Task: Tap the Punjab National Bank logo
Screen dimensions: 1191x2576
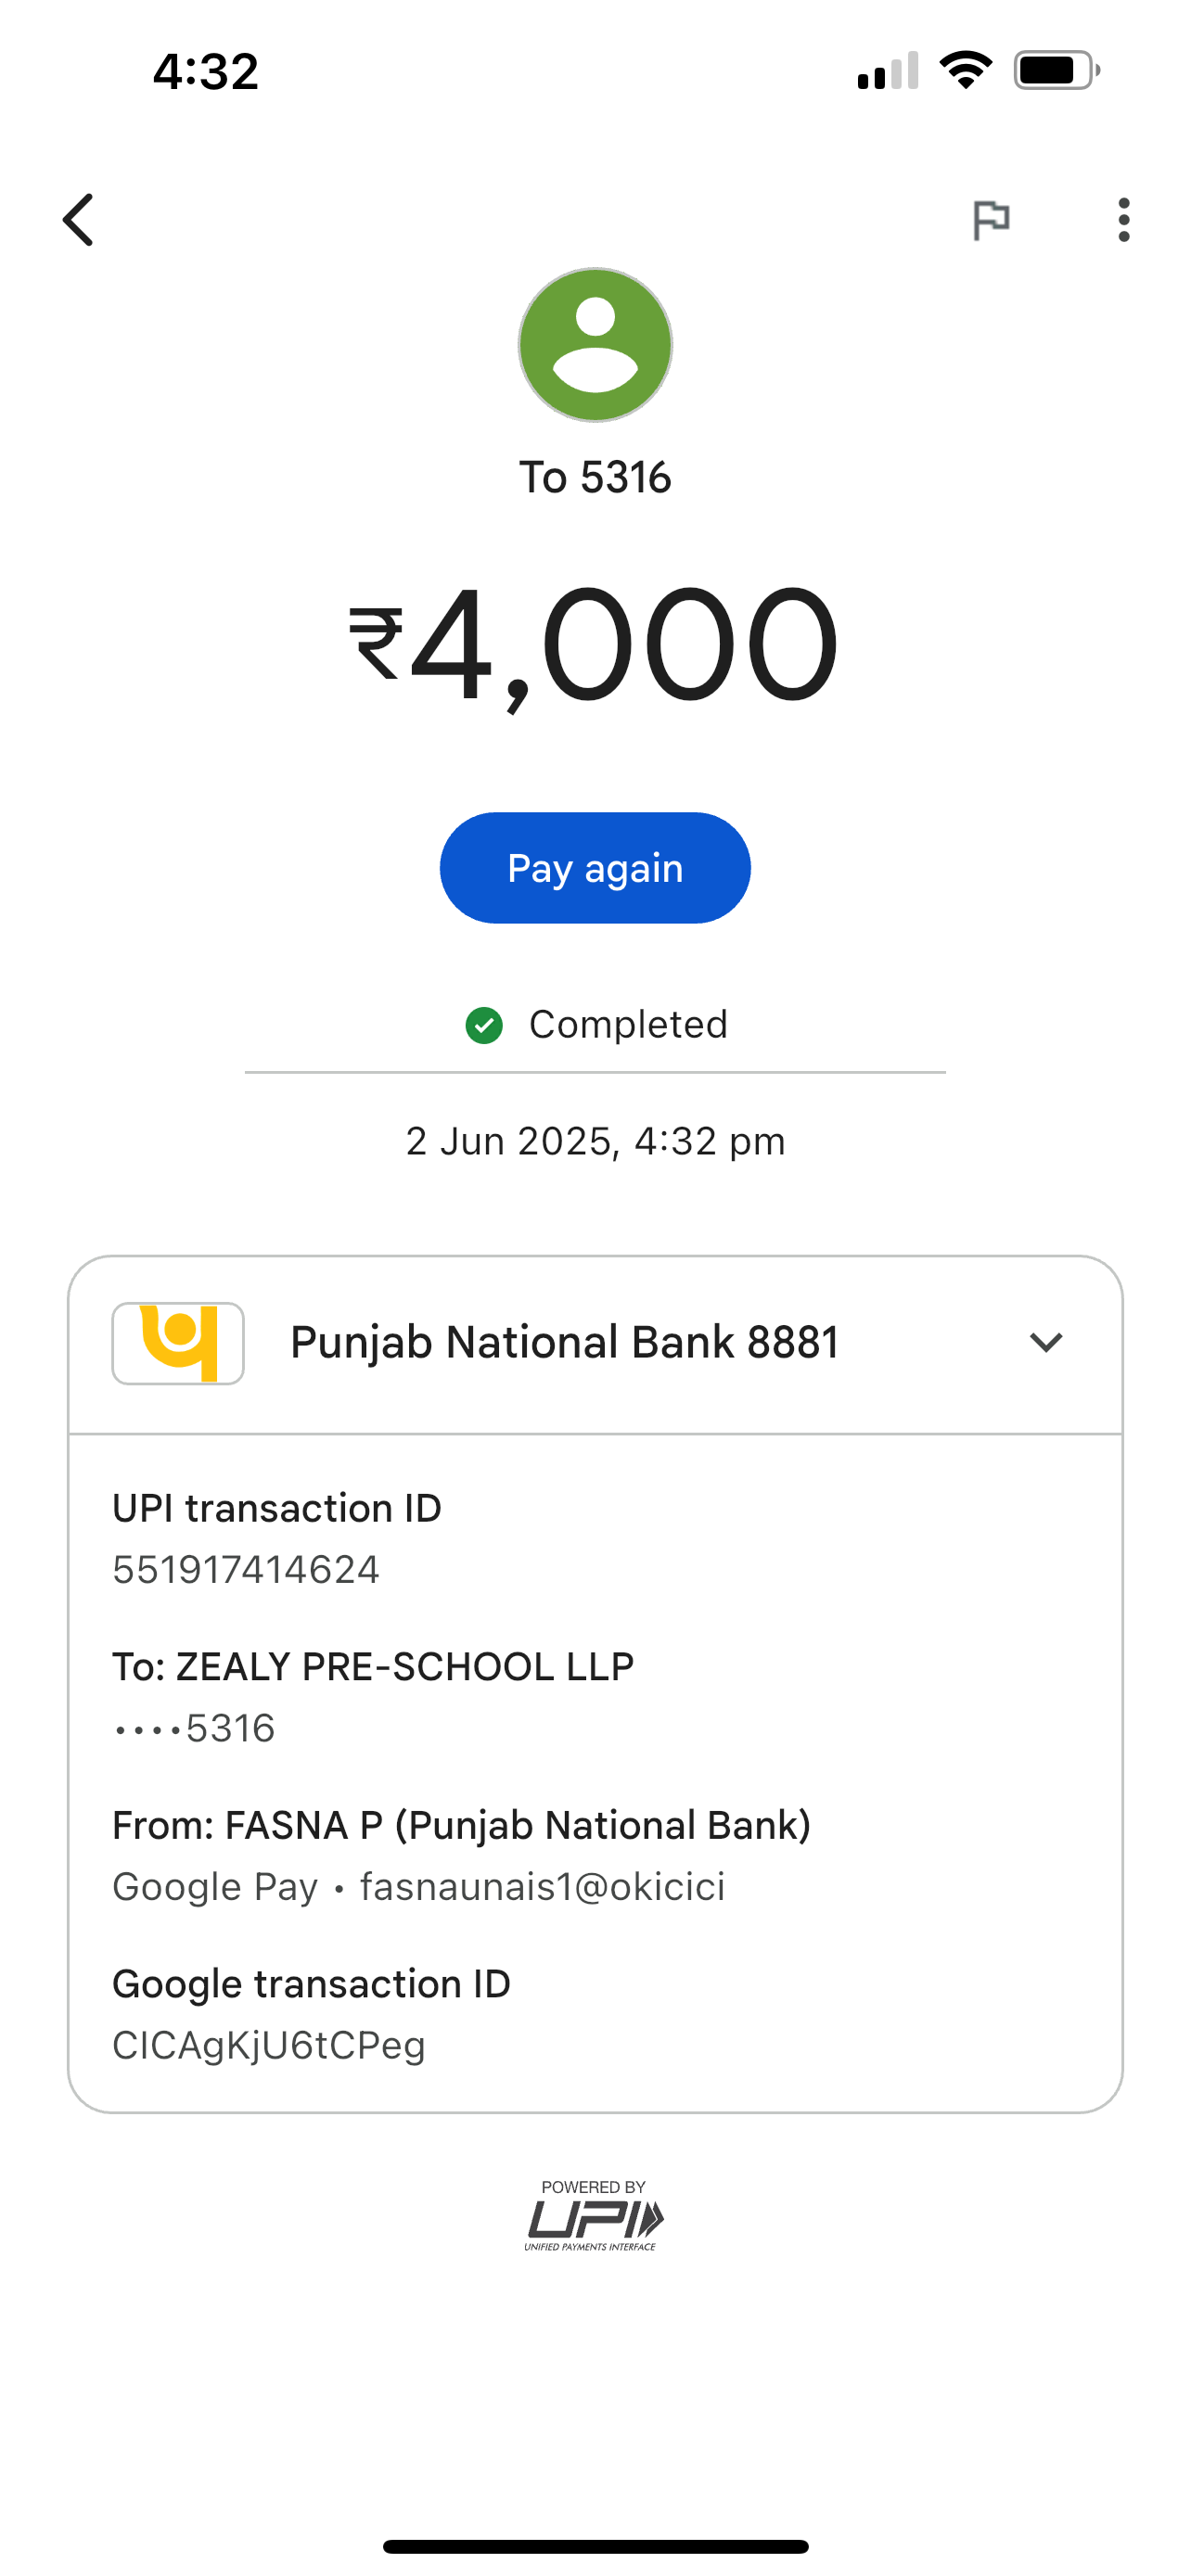Action: [x=178, y=1343]
